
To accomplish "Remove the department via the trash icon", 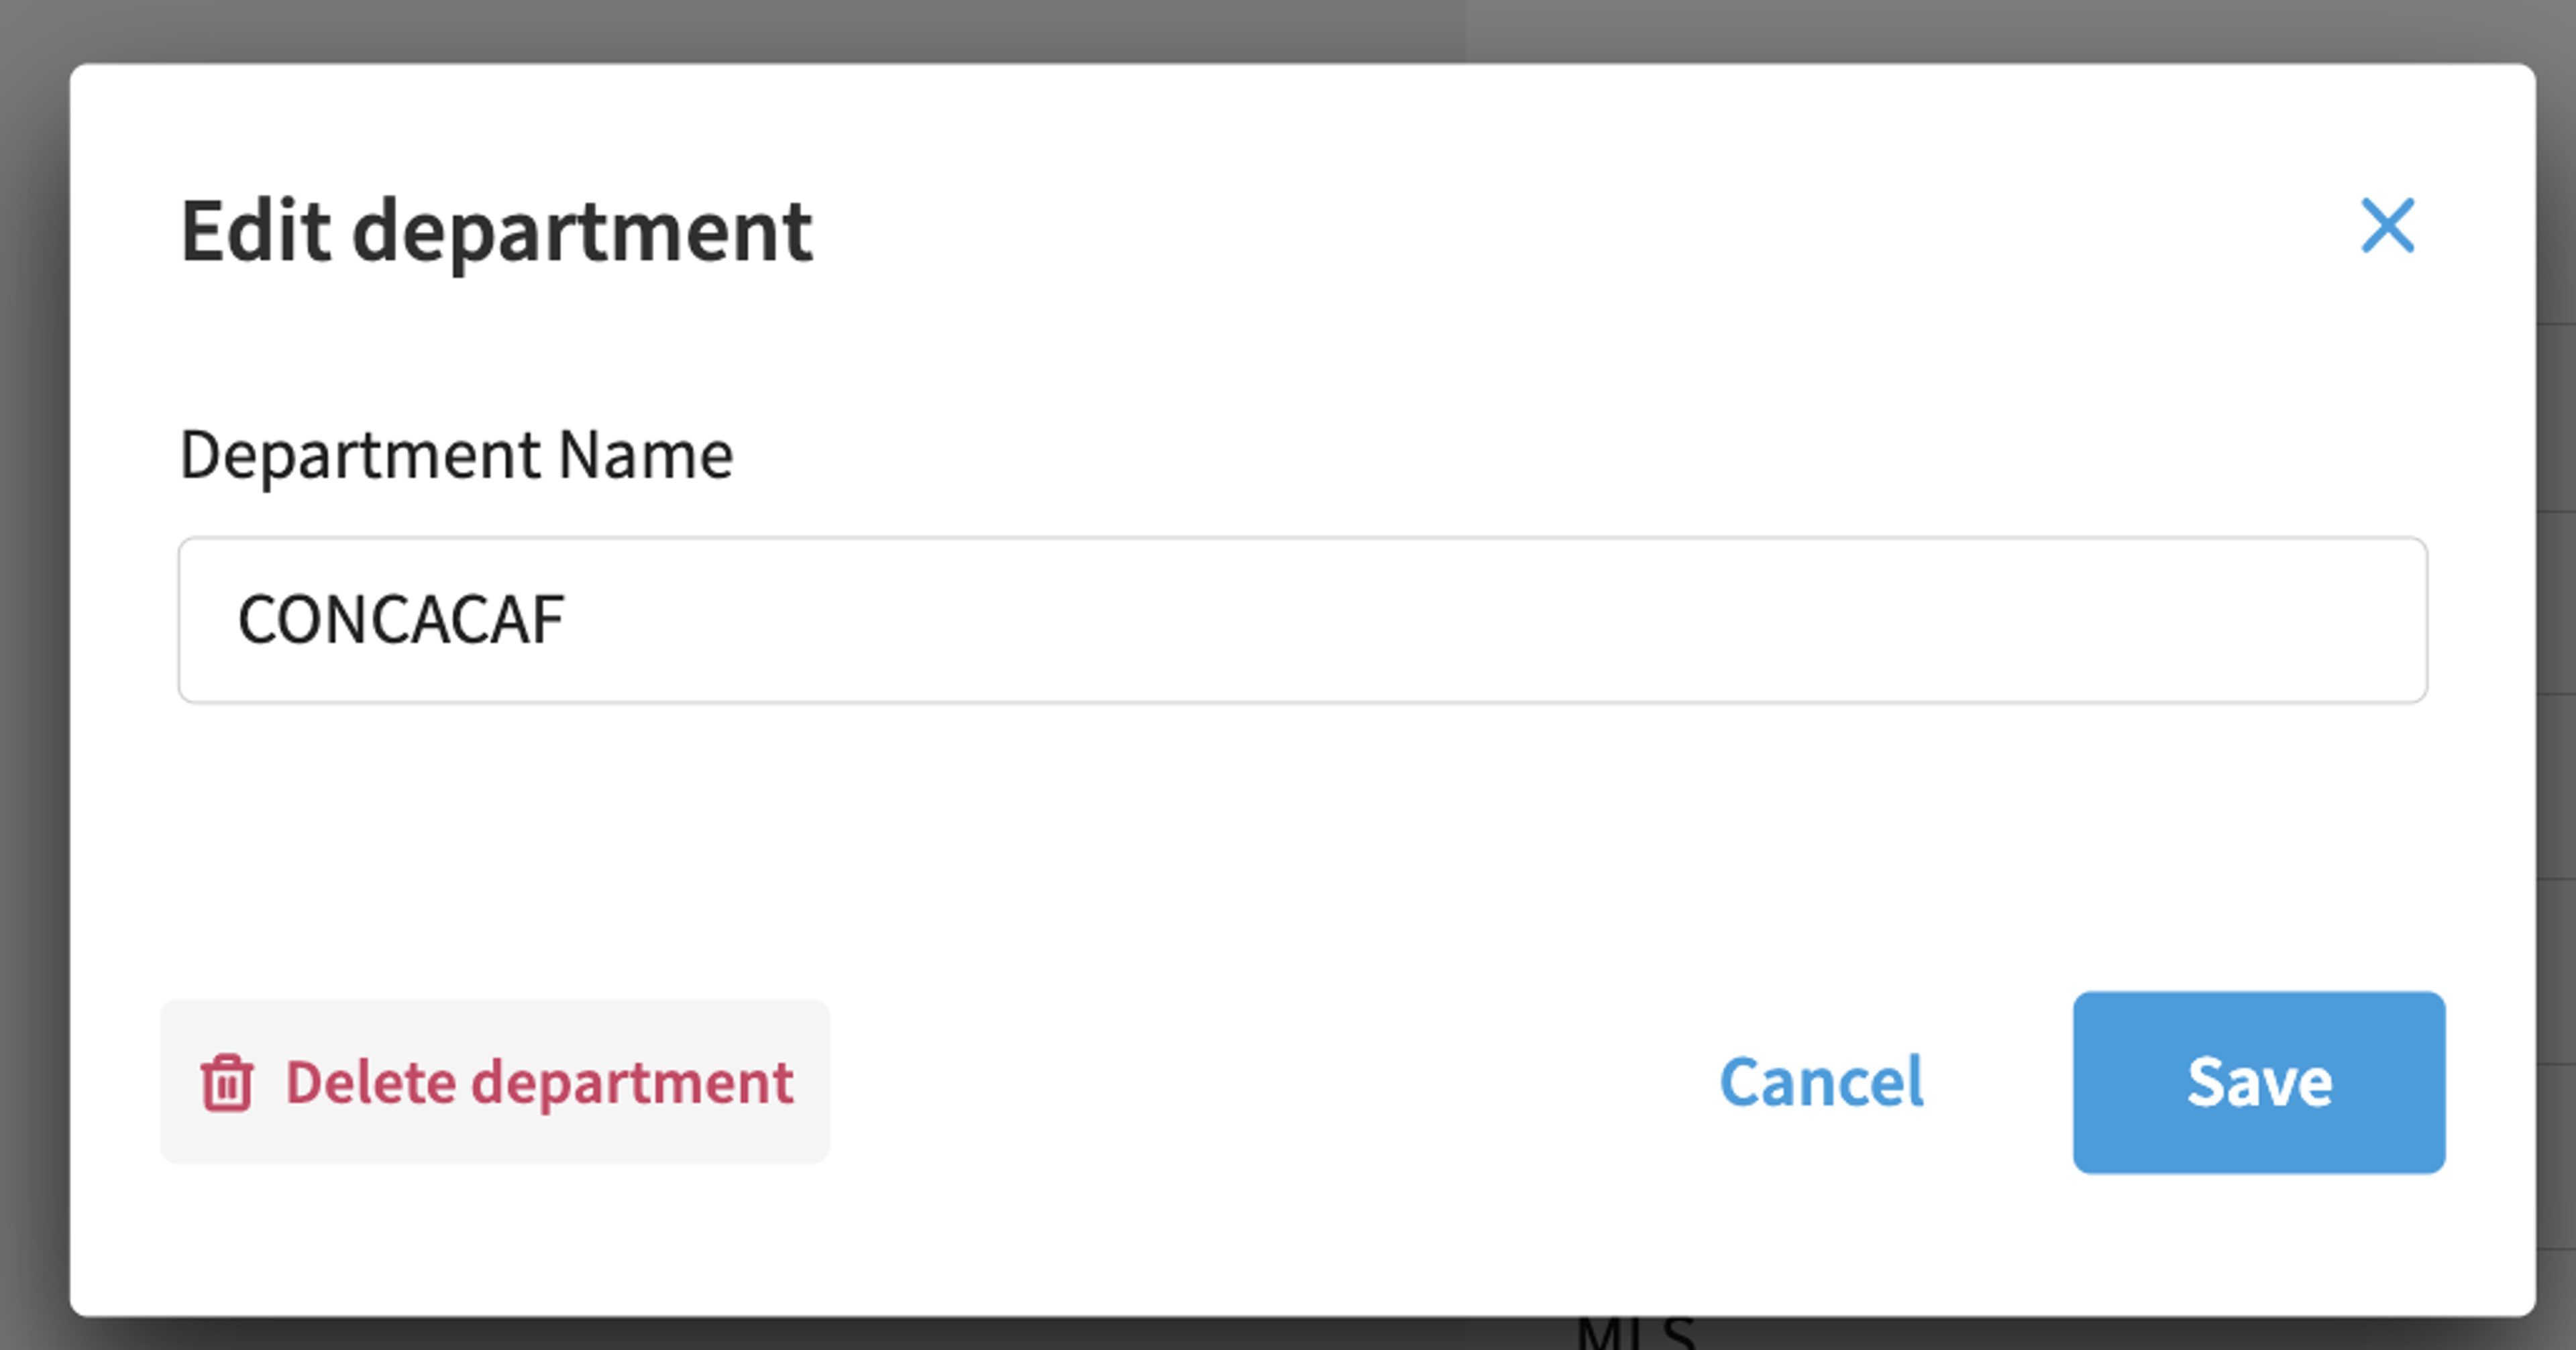I will (x=227, y=1082).
